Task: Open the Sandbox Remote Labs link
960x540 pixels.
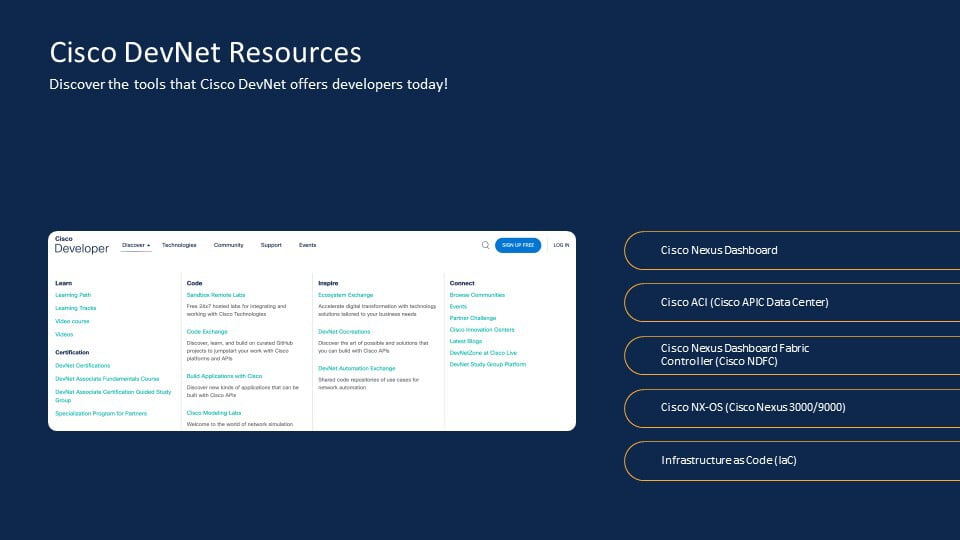Action: tap(216, 295)
